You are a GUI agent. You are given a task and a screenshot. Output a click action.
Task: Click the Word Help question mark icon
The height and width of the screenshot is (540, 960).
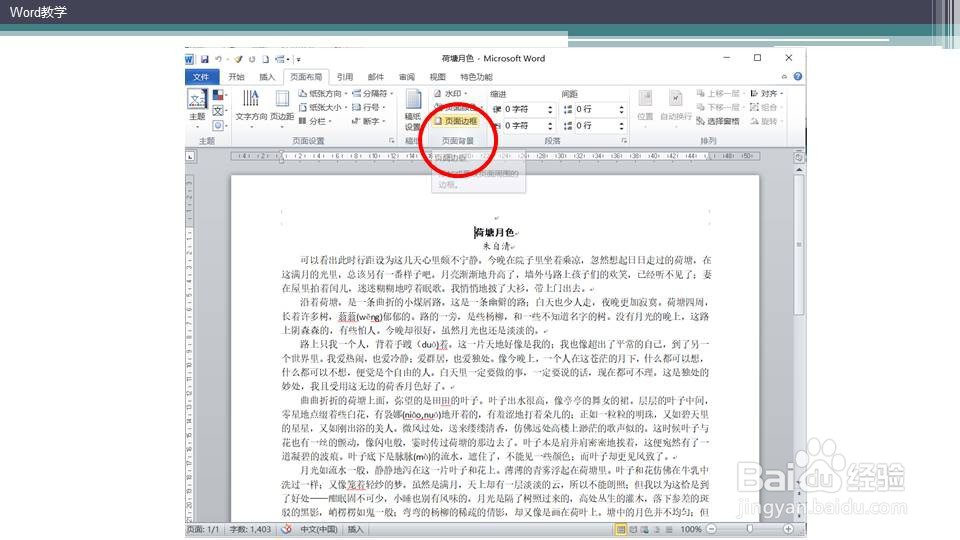click(x=798, y=77)
